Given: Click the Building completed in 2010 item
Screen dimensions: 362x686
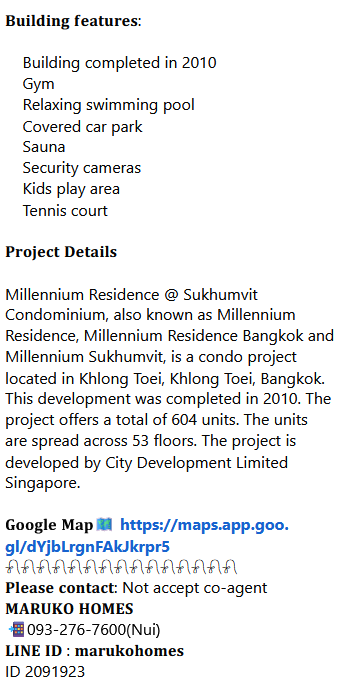Looking at the screenshot, I should point(119,63).
